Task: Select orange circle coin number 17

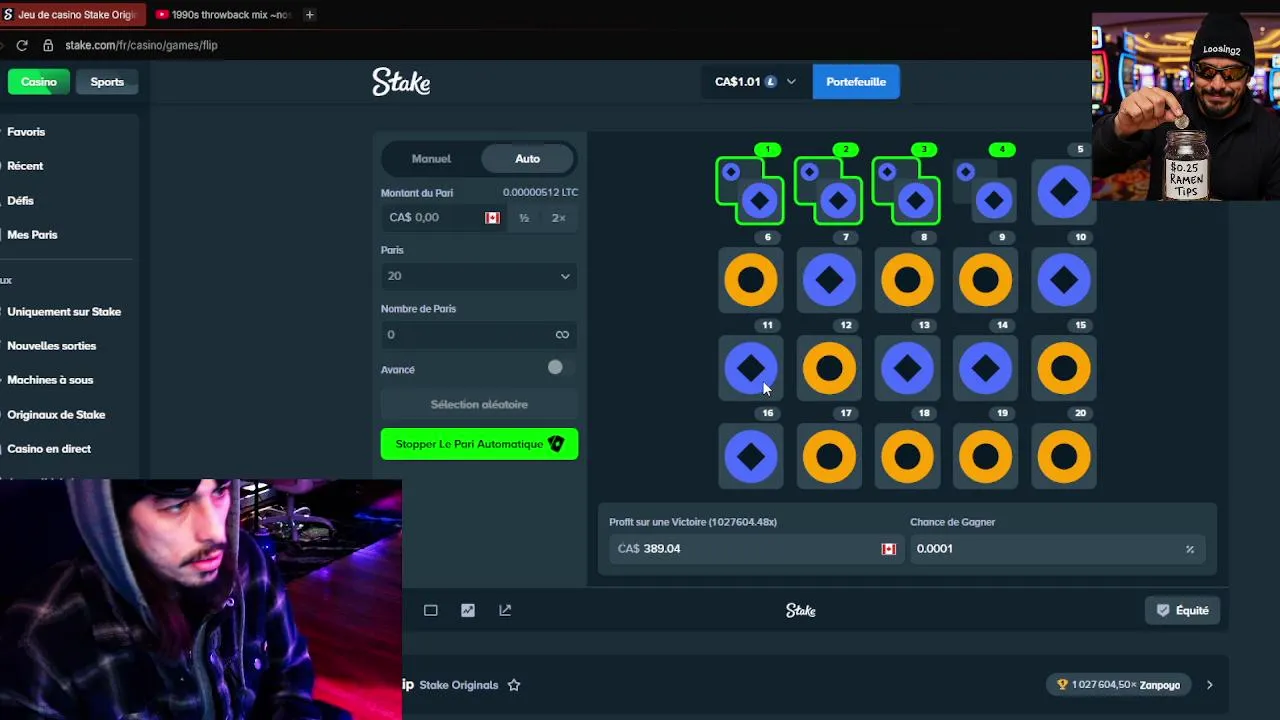Action: 828,457
